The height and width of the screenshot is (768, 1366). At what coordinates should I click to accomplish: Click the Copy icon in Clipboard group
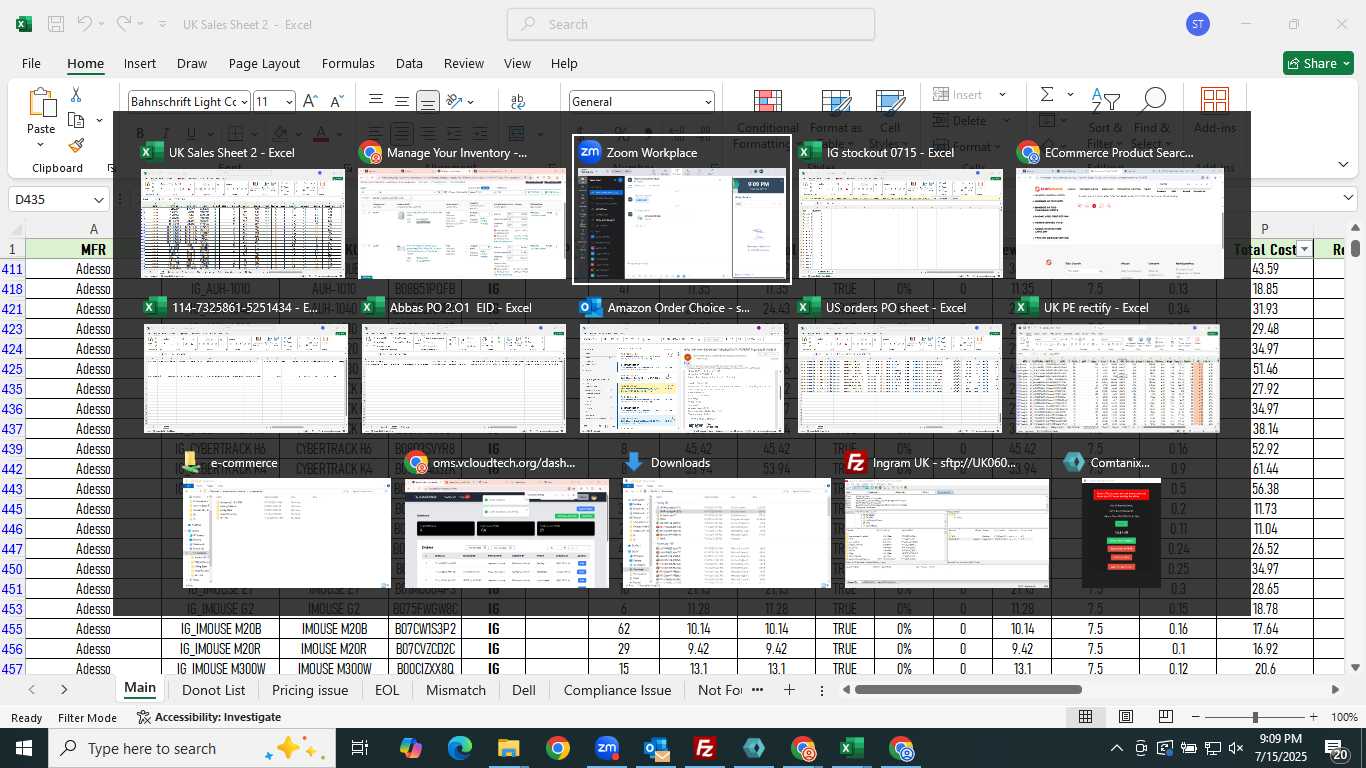click(76, 120)
